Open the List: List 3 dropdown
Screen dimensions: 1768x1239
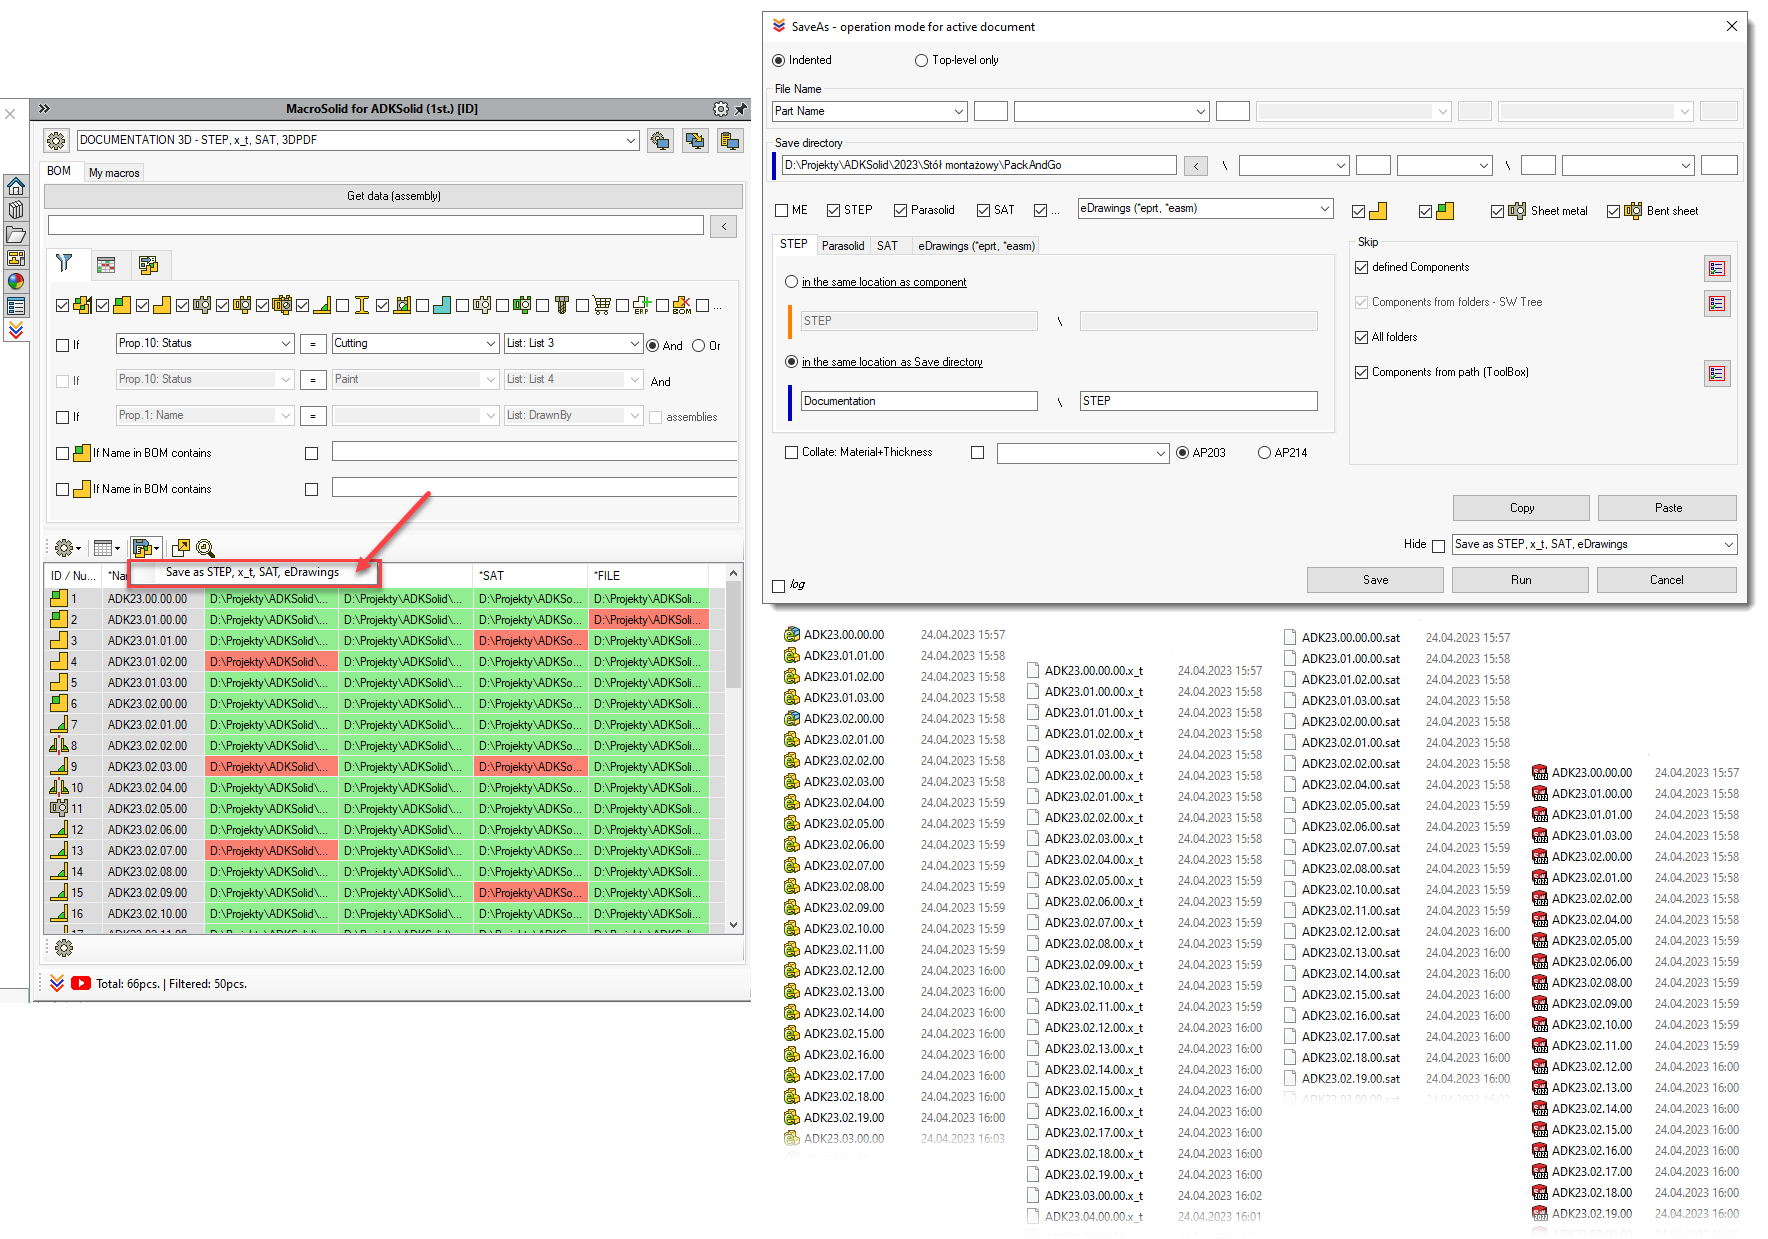tap(573, 344)
